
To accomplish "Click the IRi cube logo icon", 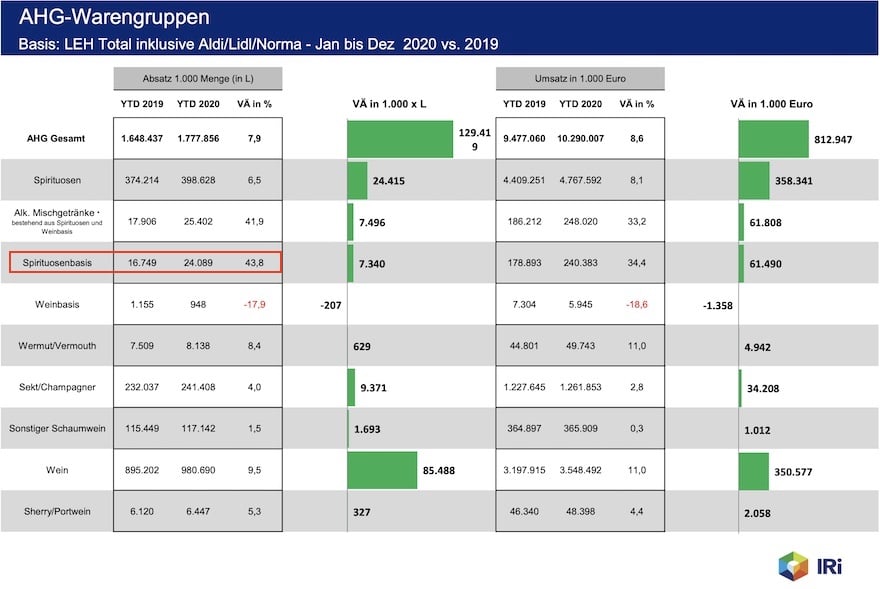I will (793, 564).
